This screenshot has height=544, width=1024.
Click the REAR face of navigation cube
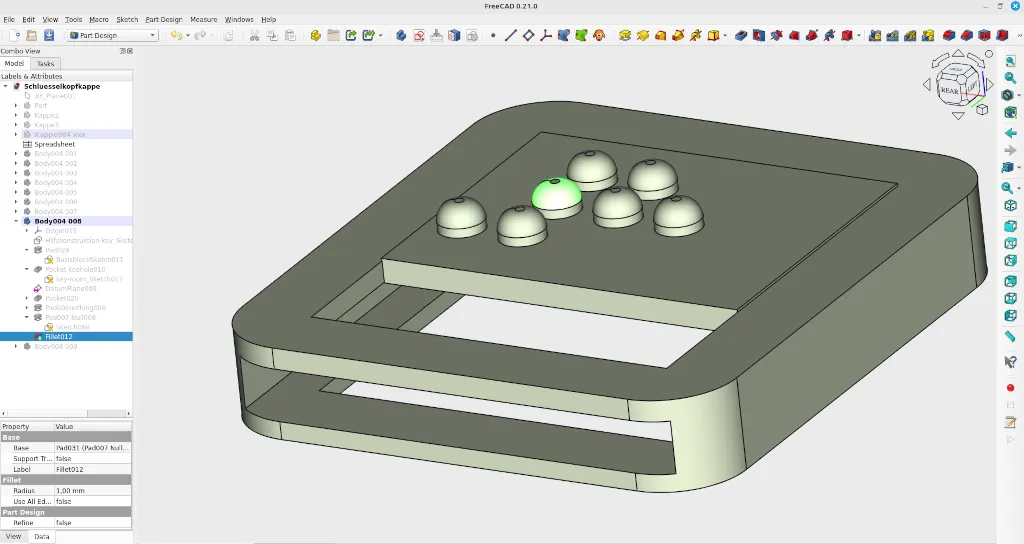(950, 90)
